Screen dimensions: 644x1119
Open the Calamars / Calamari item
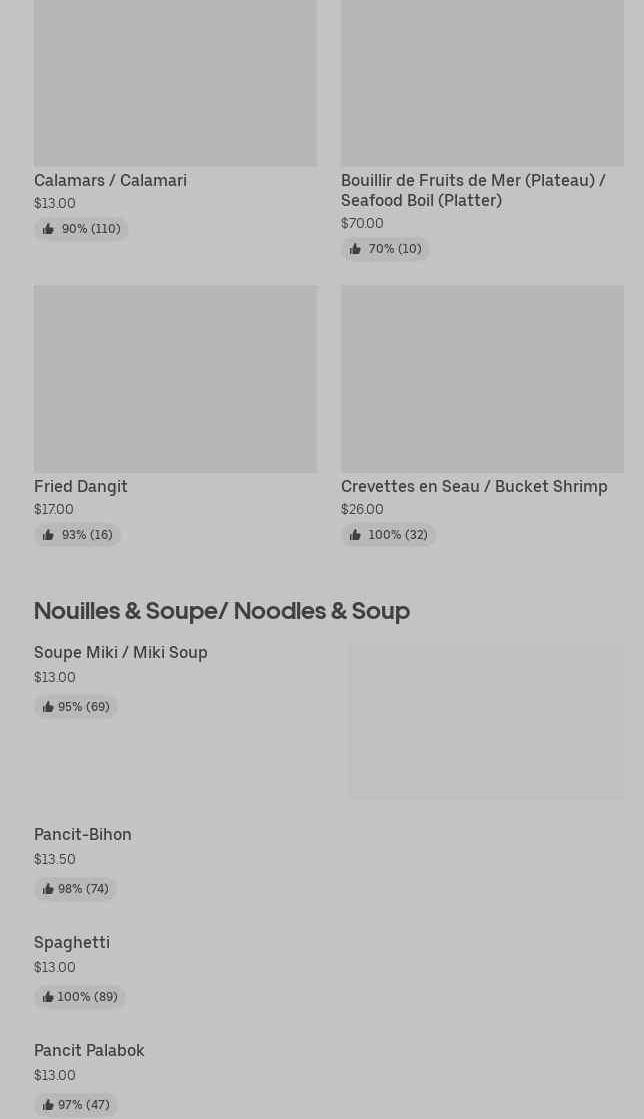point(110,181)
